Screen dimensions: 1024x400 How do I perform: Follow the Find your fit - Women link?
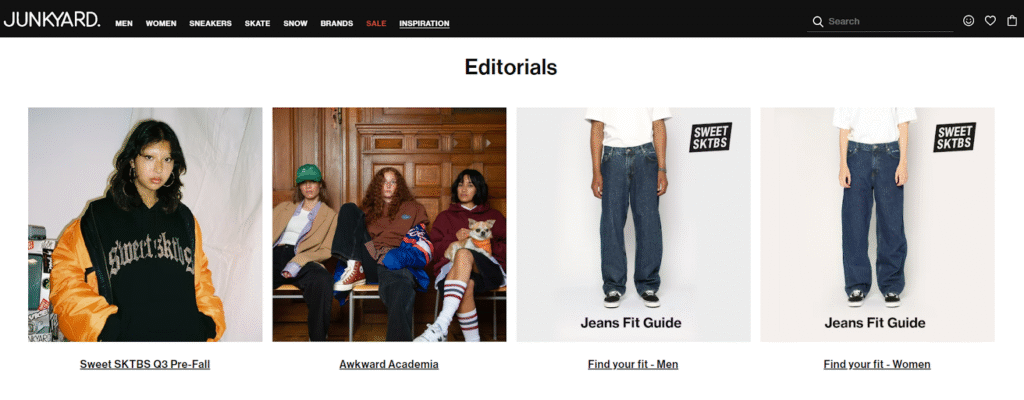coord(877,364)
